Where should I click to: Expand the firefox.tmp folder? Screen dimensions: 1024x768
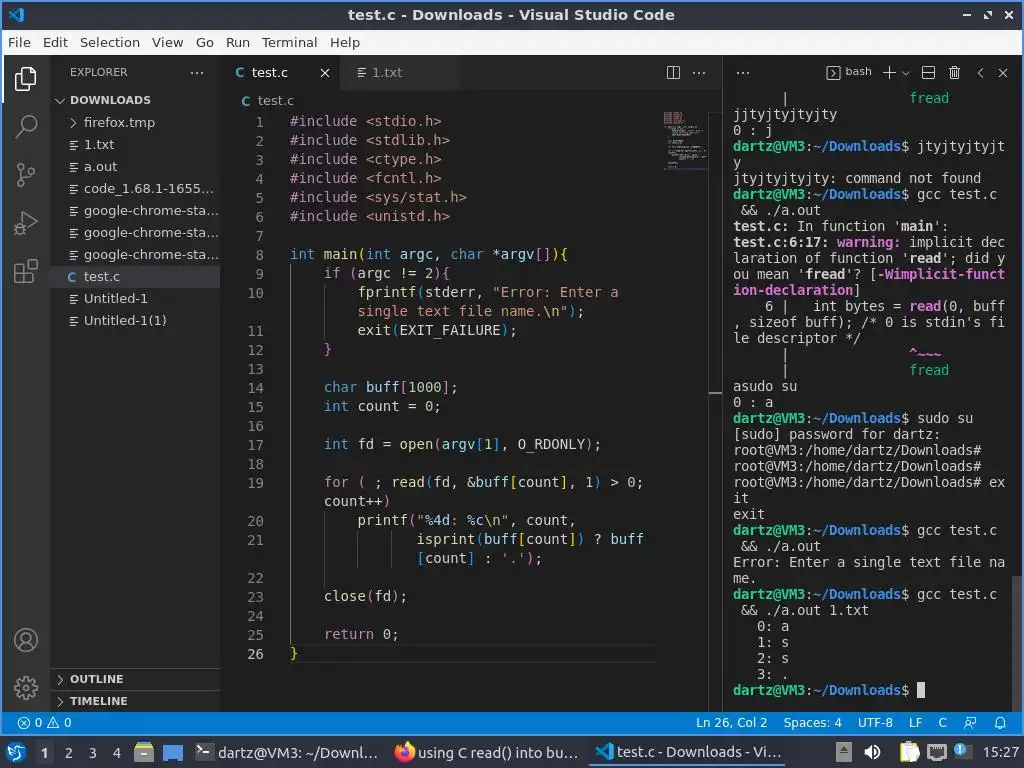click(x=136, y=122)
